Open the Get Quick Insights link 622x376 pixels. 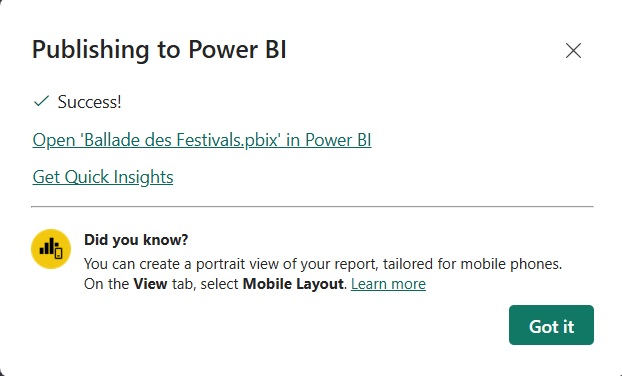[x=103, y=177]
